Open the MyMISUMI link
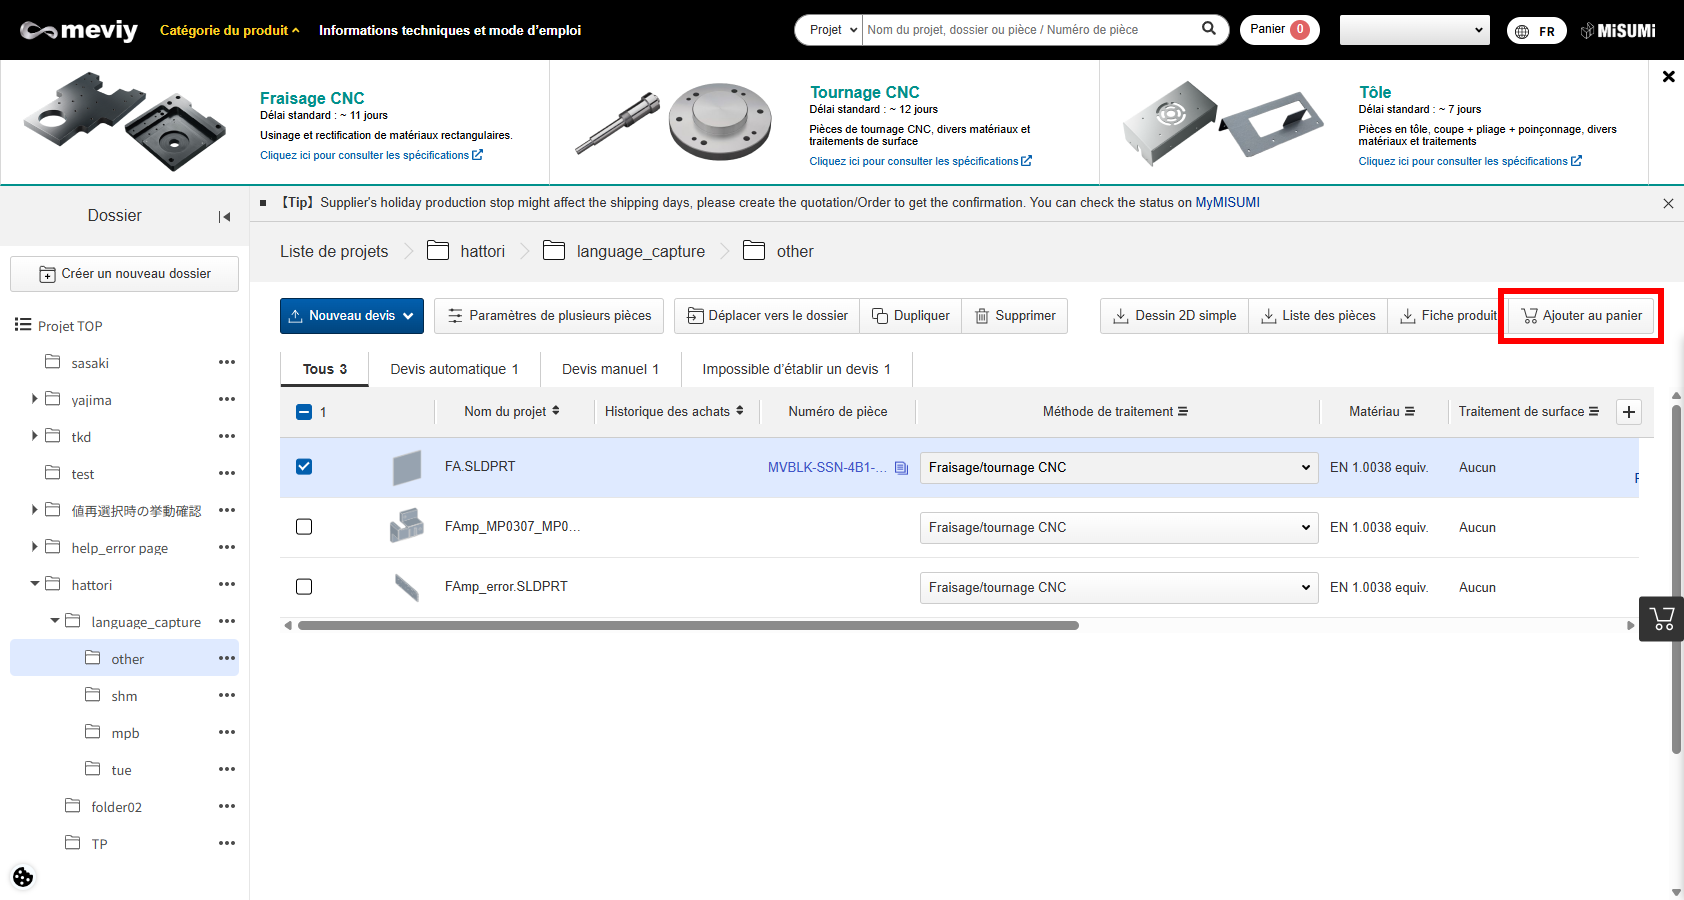1684x900 pixels. tap(1227, 203)
